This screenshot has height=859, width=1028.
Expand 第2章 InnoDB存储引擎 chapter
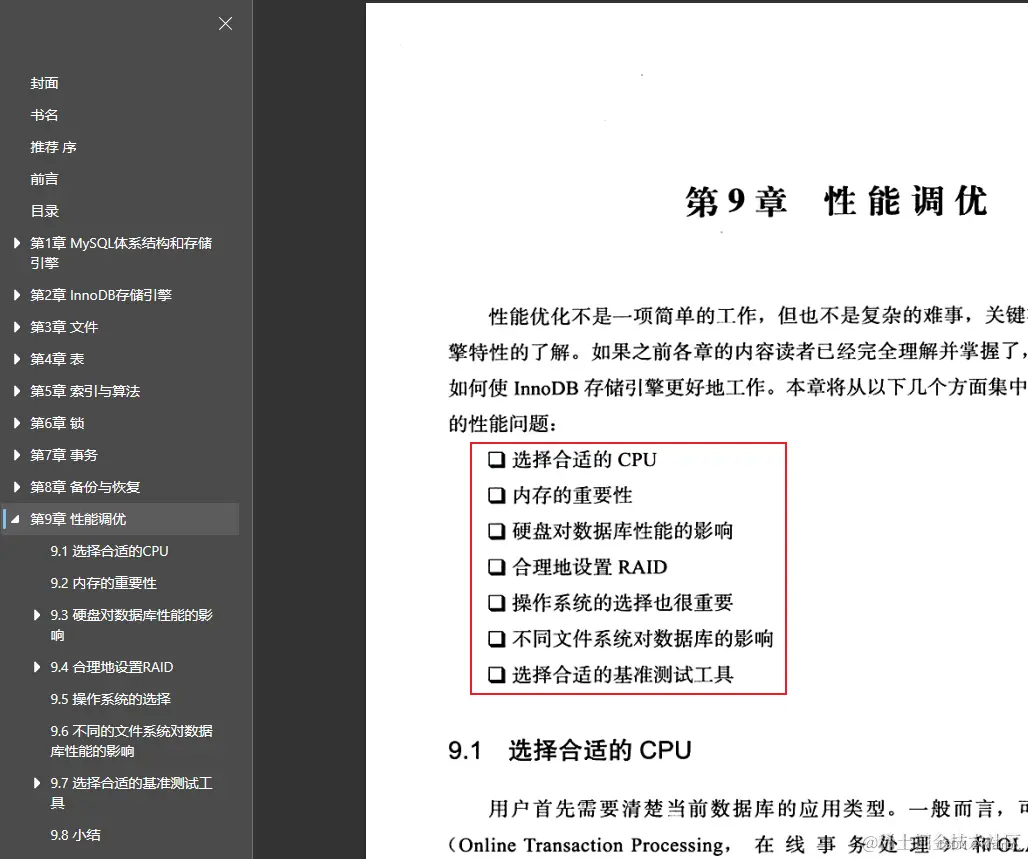tap(16, 295)
